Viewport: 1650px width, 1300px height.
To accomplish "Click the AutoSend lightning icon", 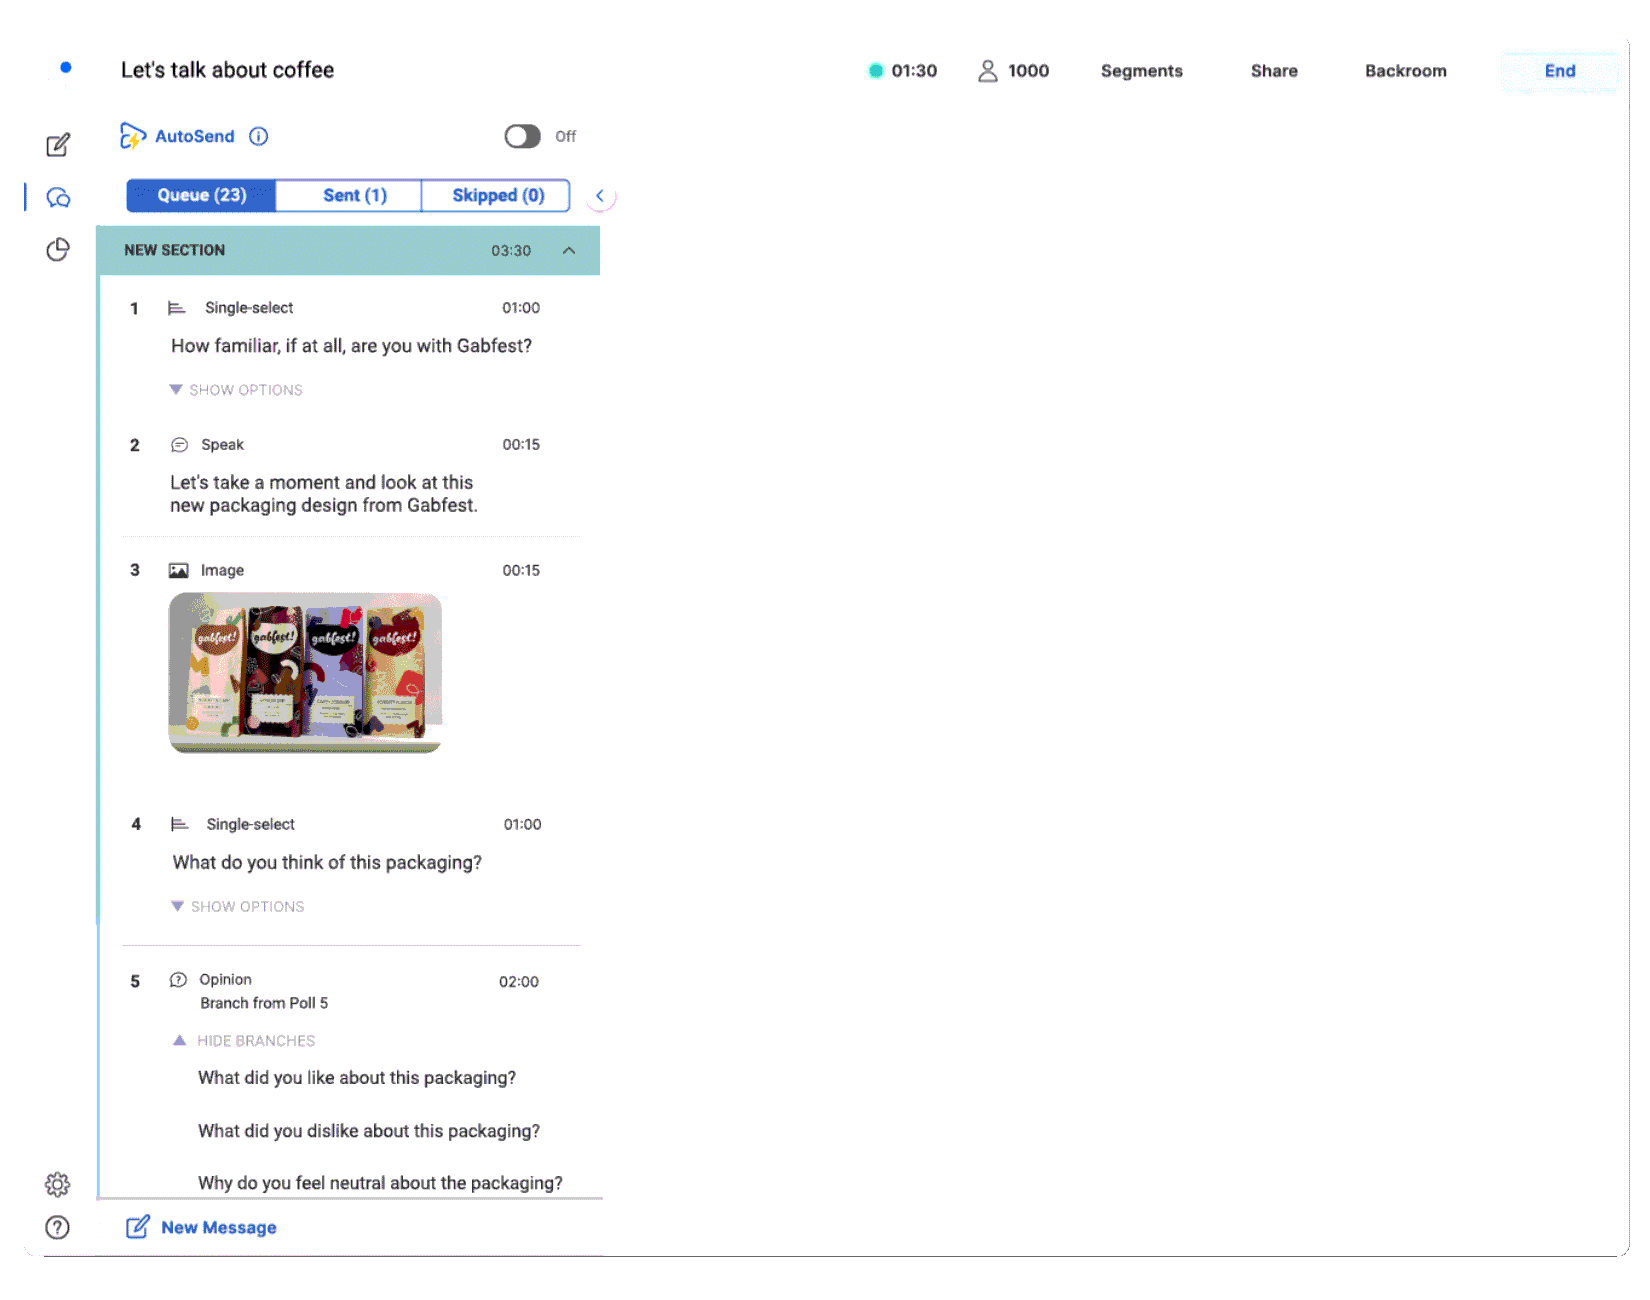I will (133, 136).
